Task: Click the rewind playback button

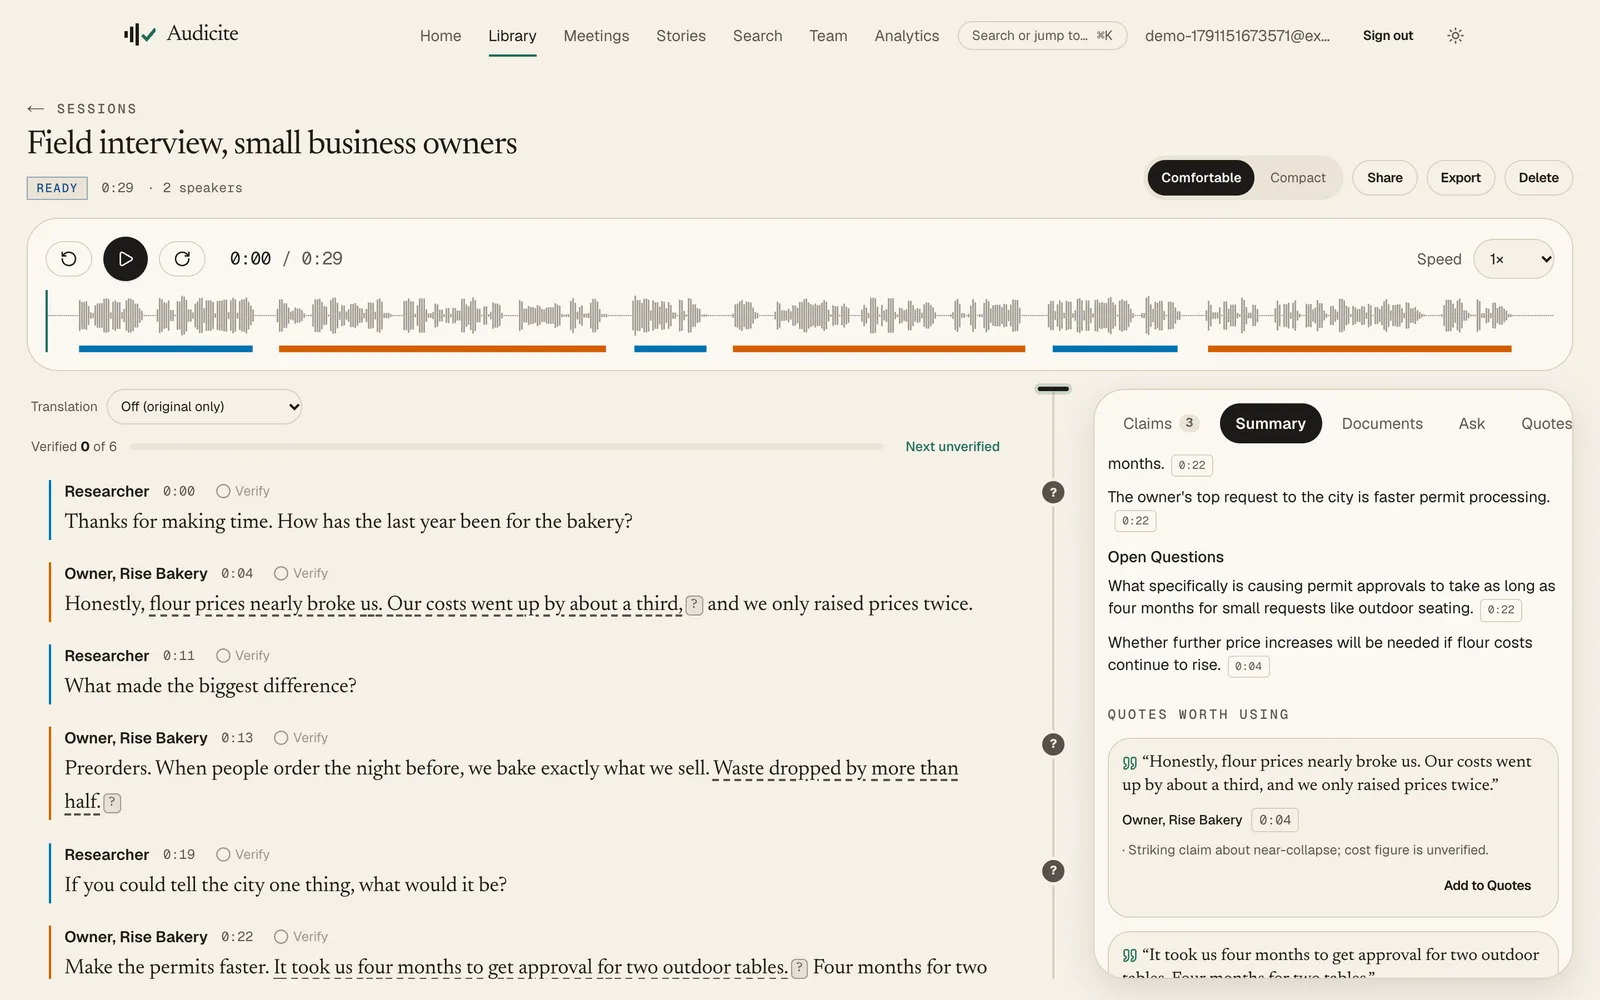Action: [69, 259]
